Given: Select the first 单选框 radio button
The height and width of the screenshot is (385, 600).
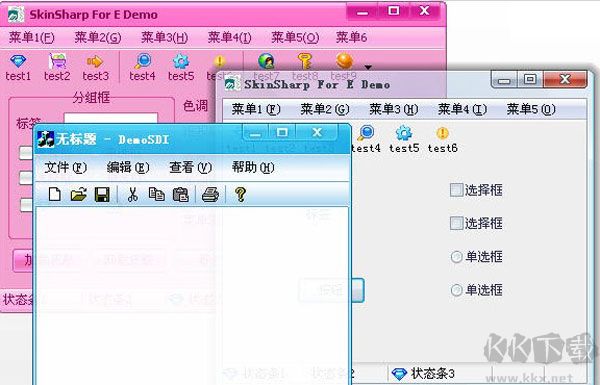Looking at the screenshot, I should [x=456, y=257].
